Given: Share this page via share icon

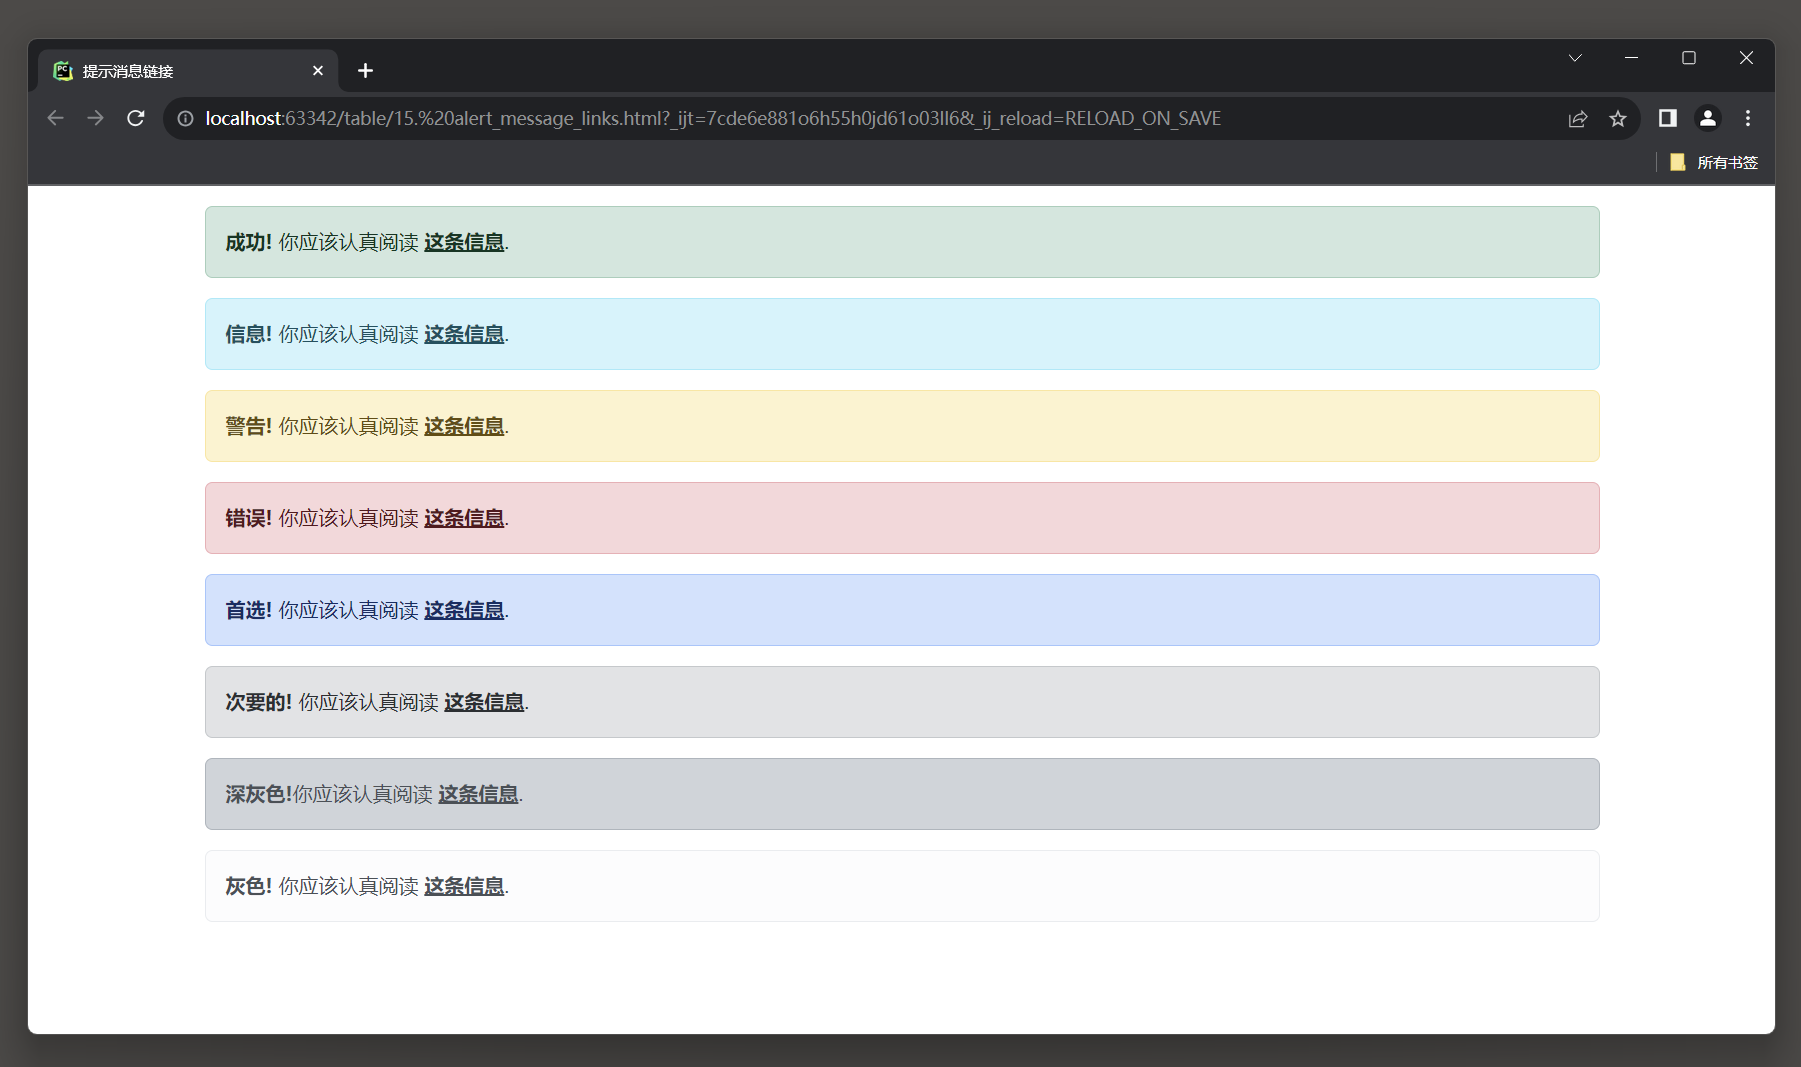Looking at the screenshot, I should [1578, 118].
